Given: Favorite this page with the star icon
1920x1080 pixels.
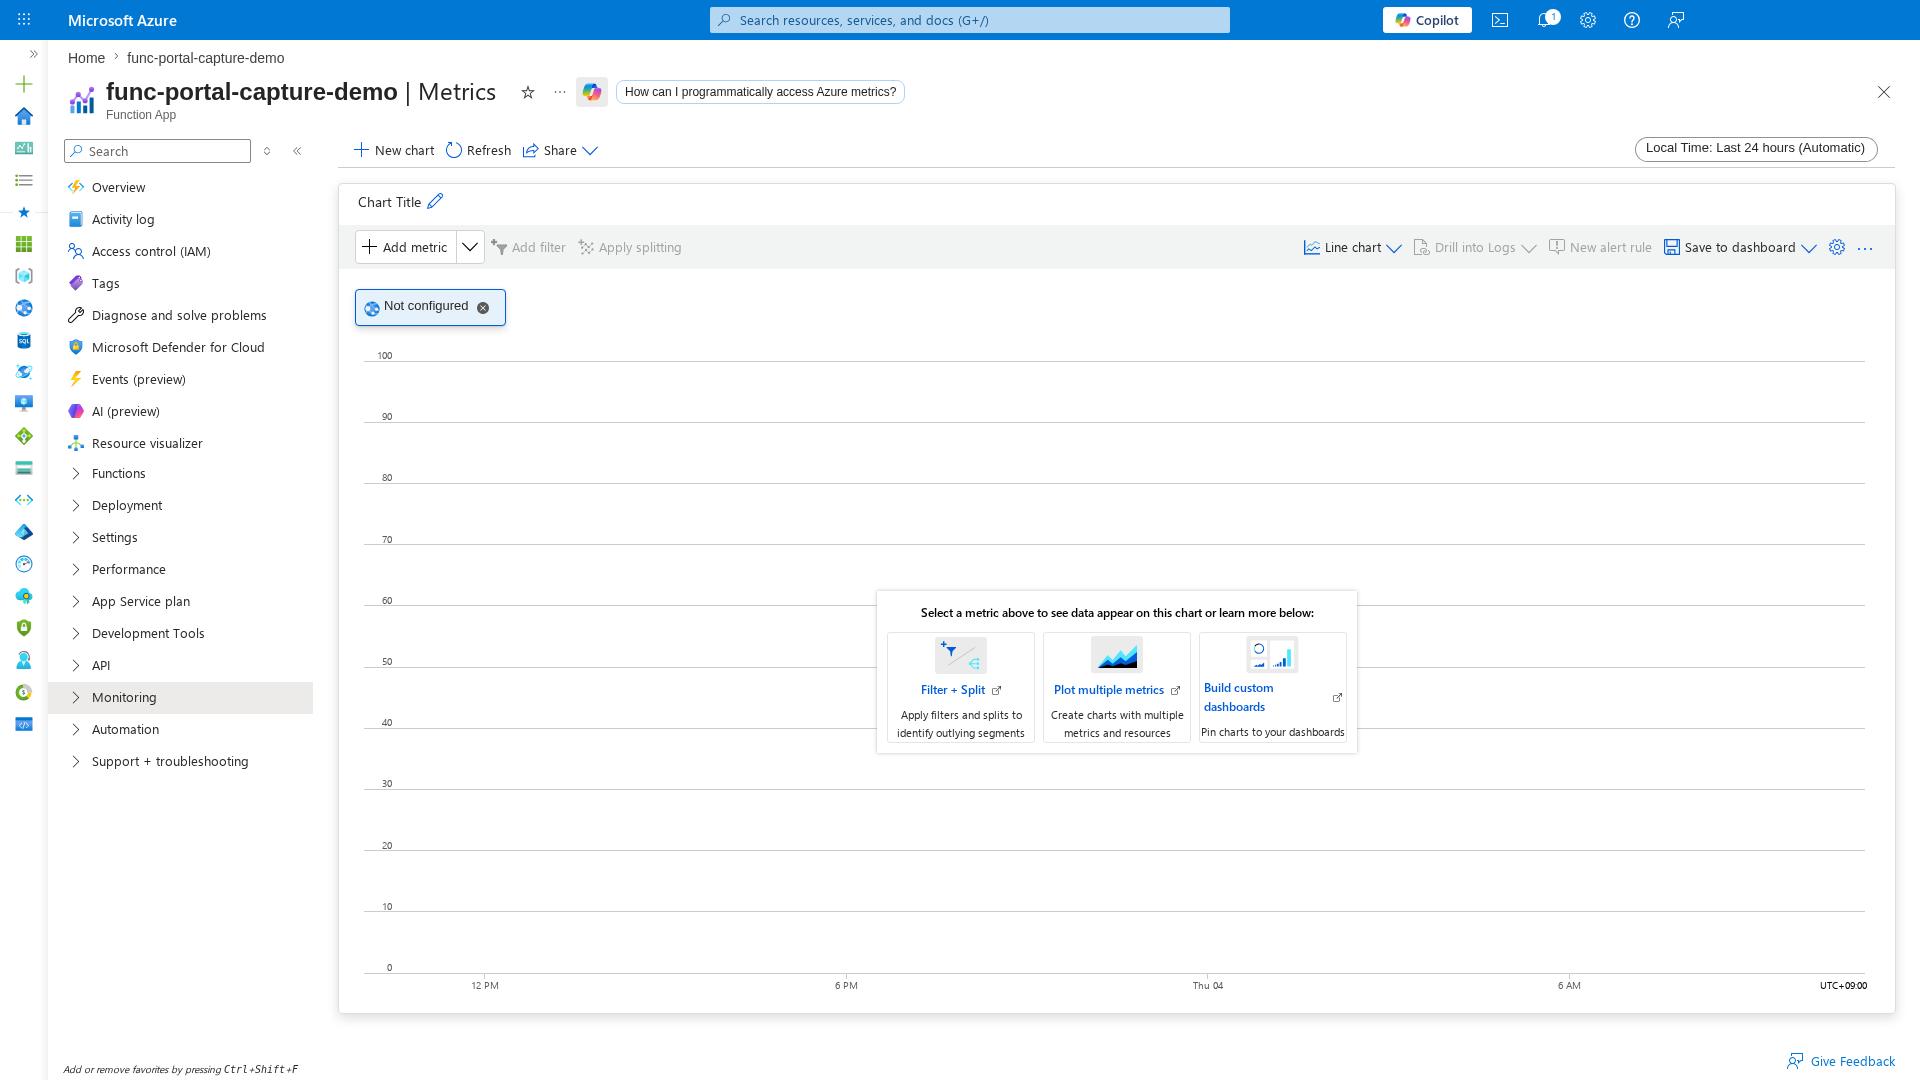Looking at the screenshot, I should [x=528, y=92].
